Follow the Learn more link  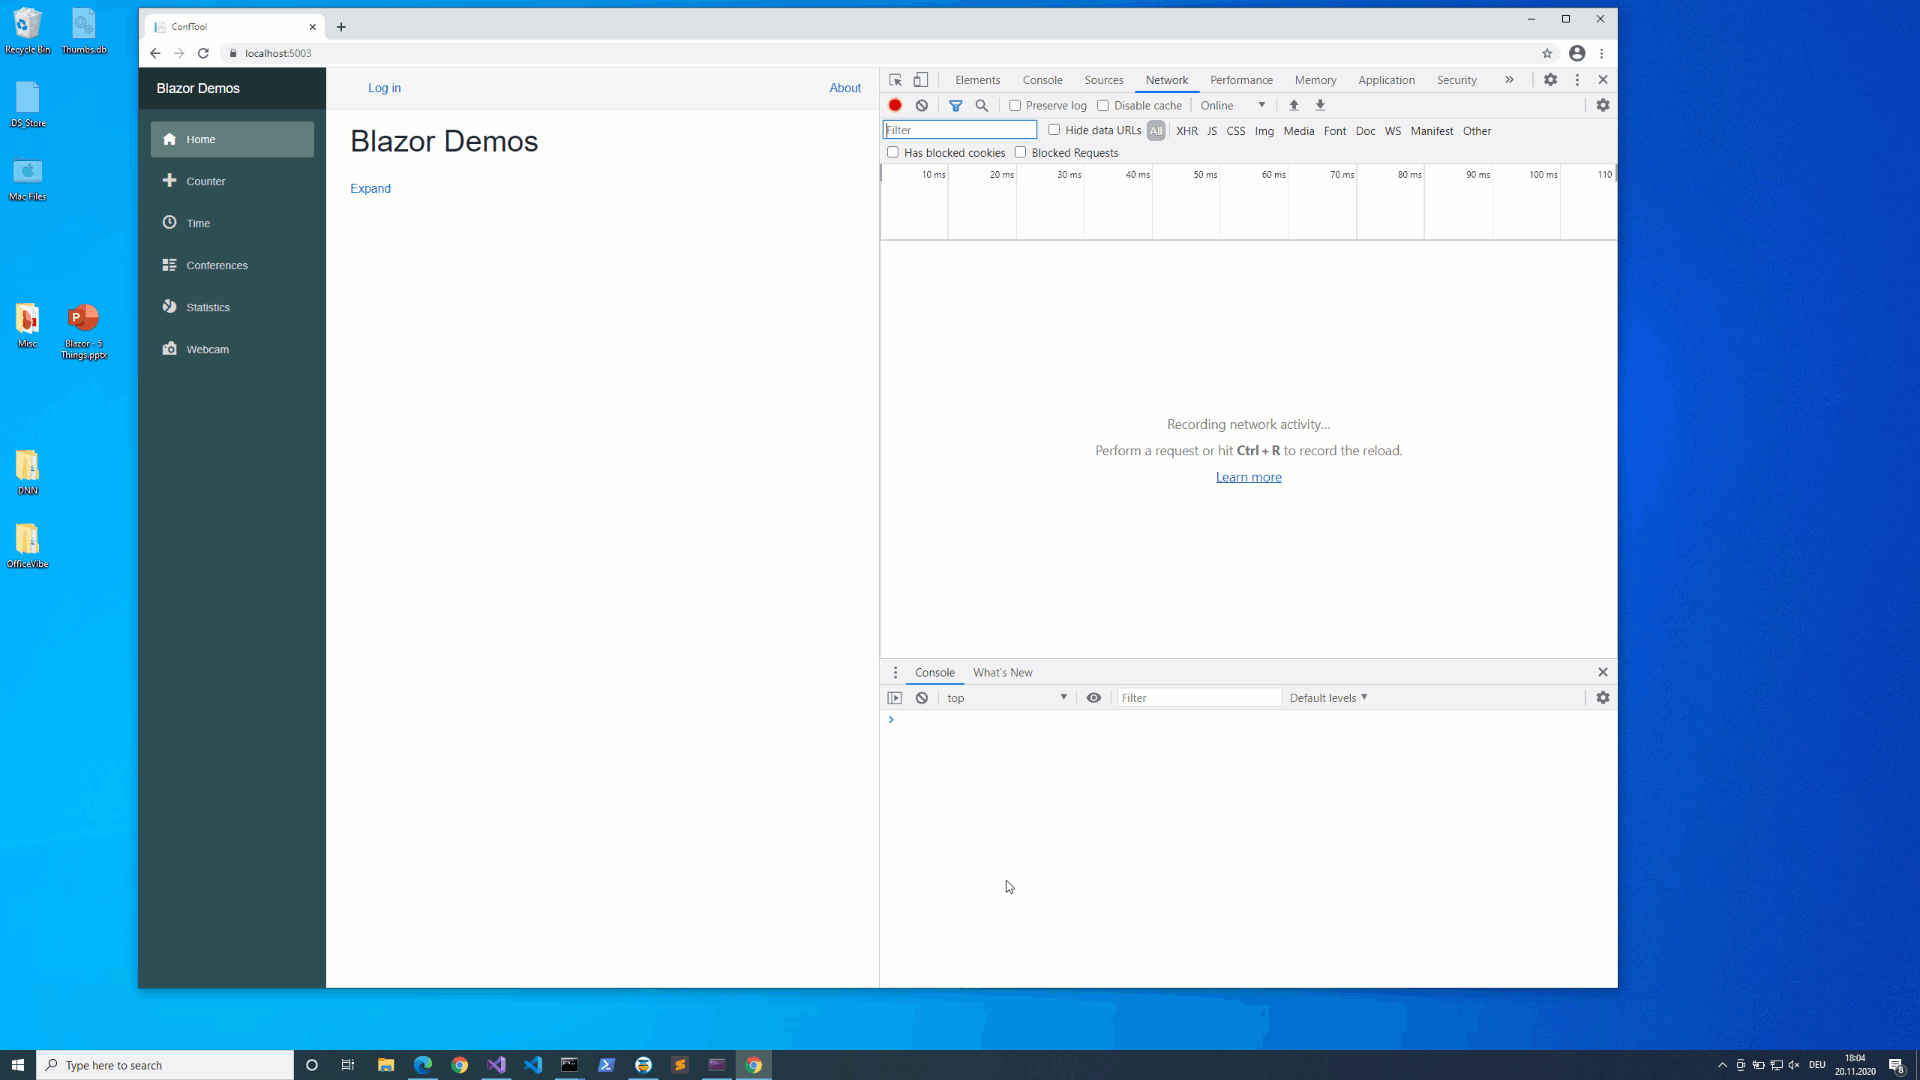click(1248, 477)
